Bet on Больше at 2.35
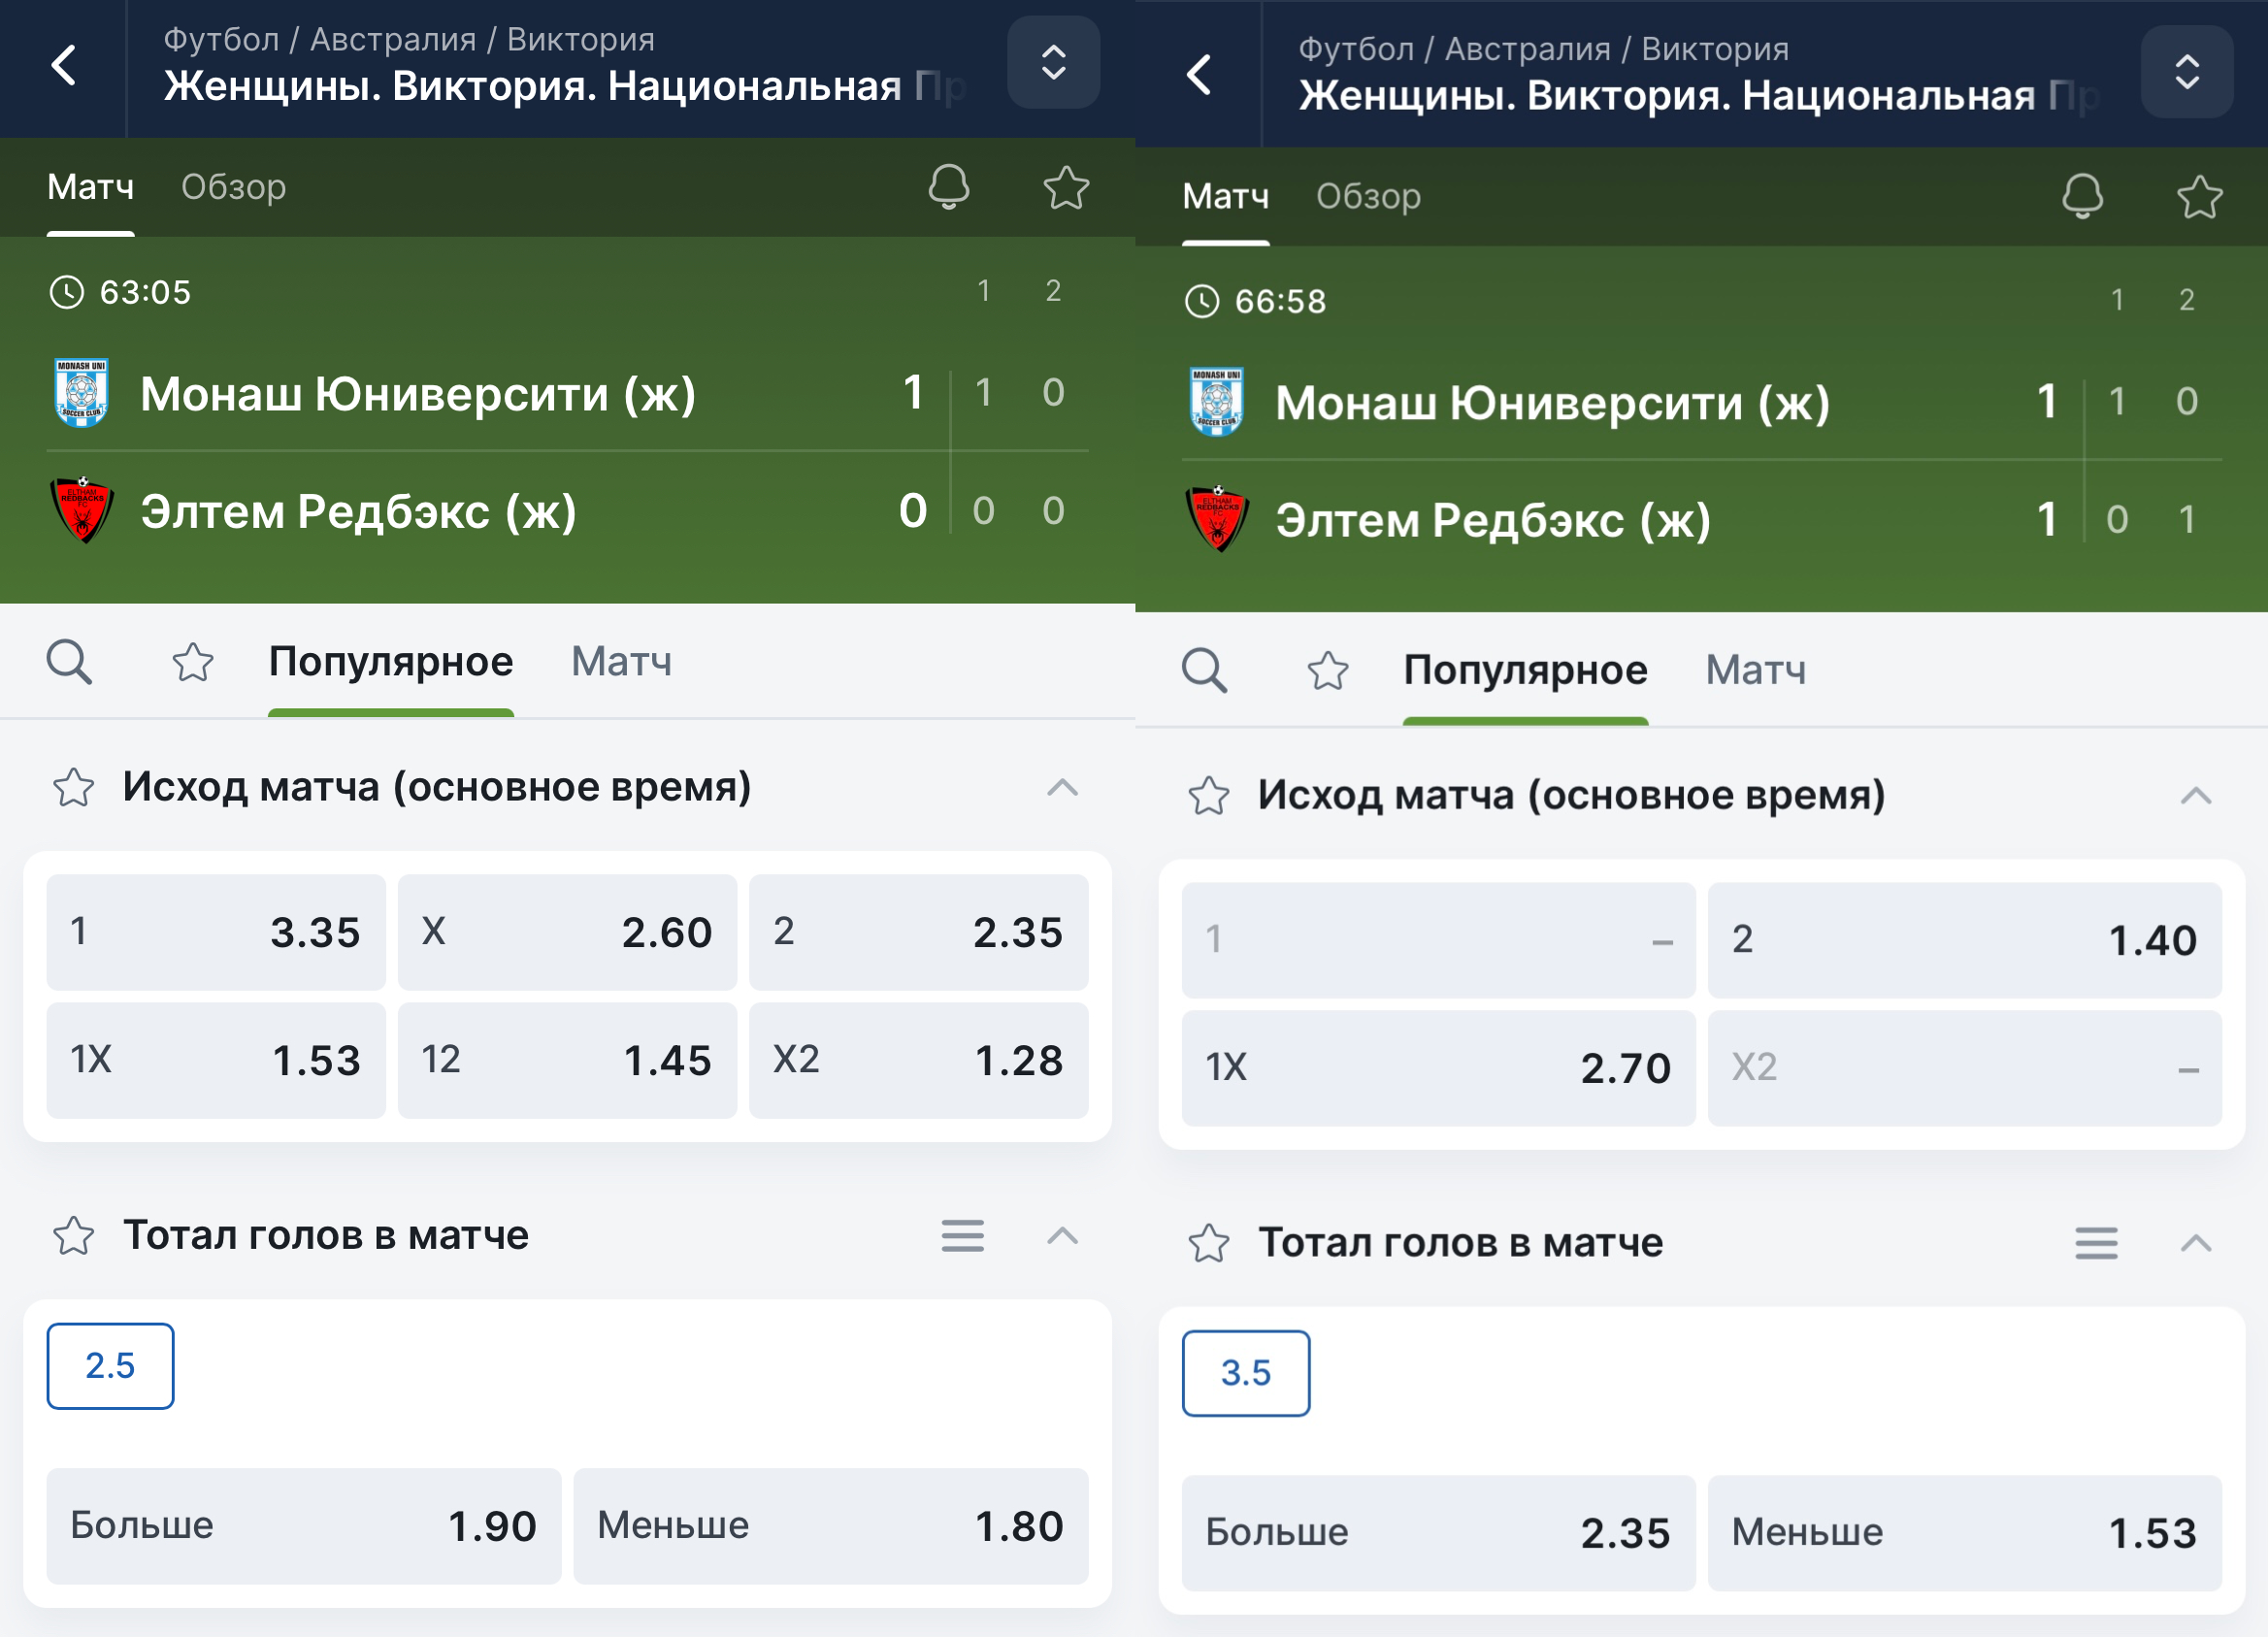The width and height of the screenshot is (2268, 1637). [1438, 1533]
